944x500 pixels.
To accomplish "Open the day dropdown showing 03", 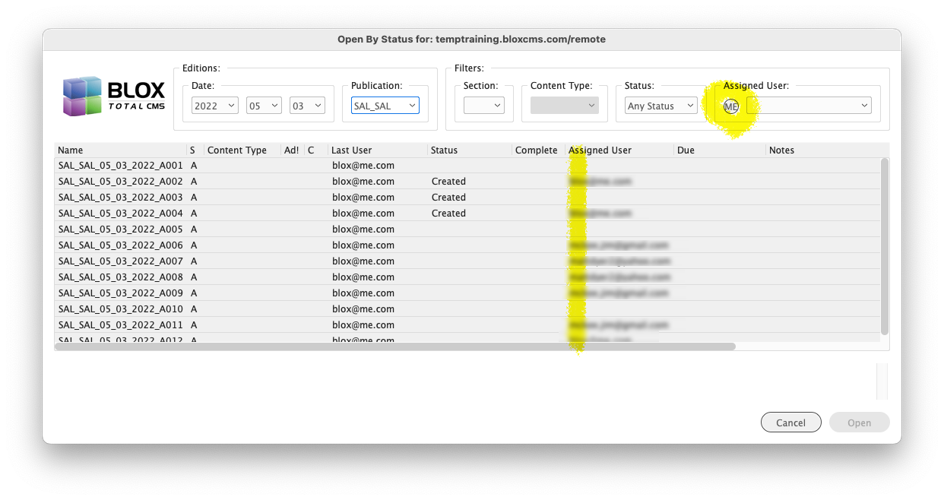I will pos(307,106).
